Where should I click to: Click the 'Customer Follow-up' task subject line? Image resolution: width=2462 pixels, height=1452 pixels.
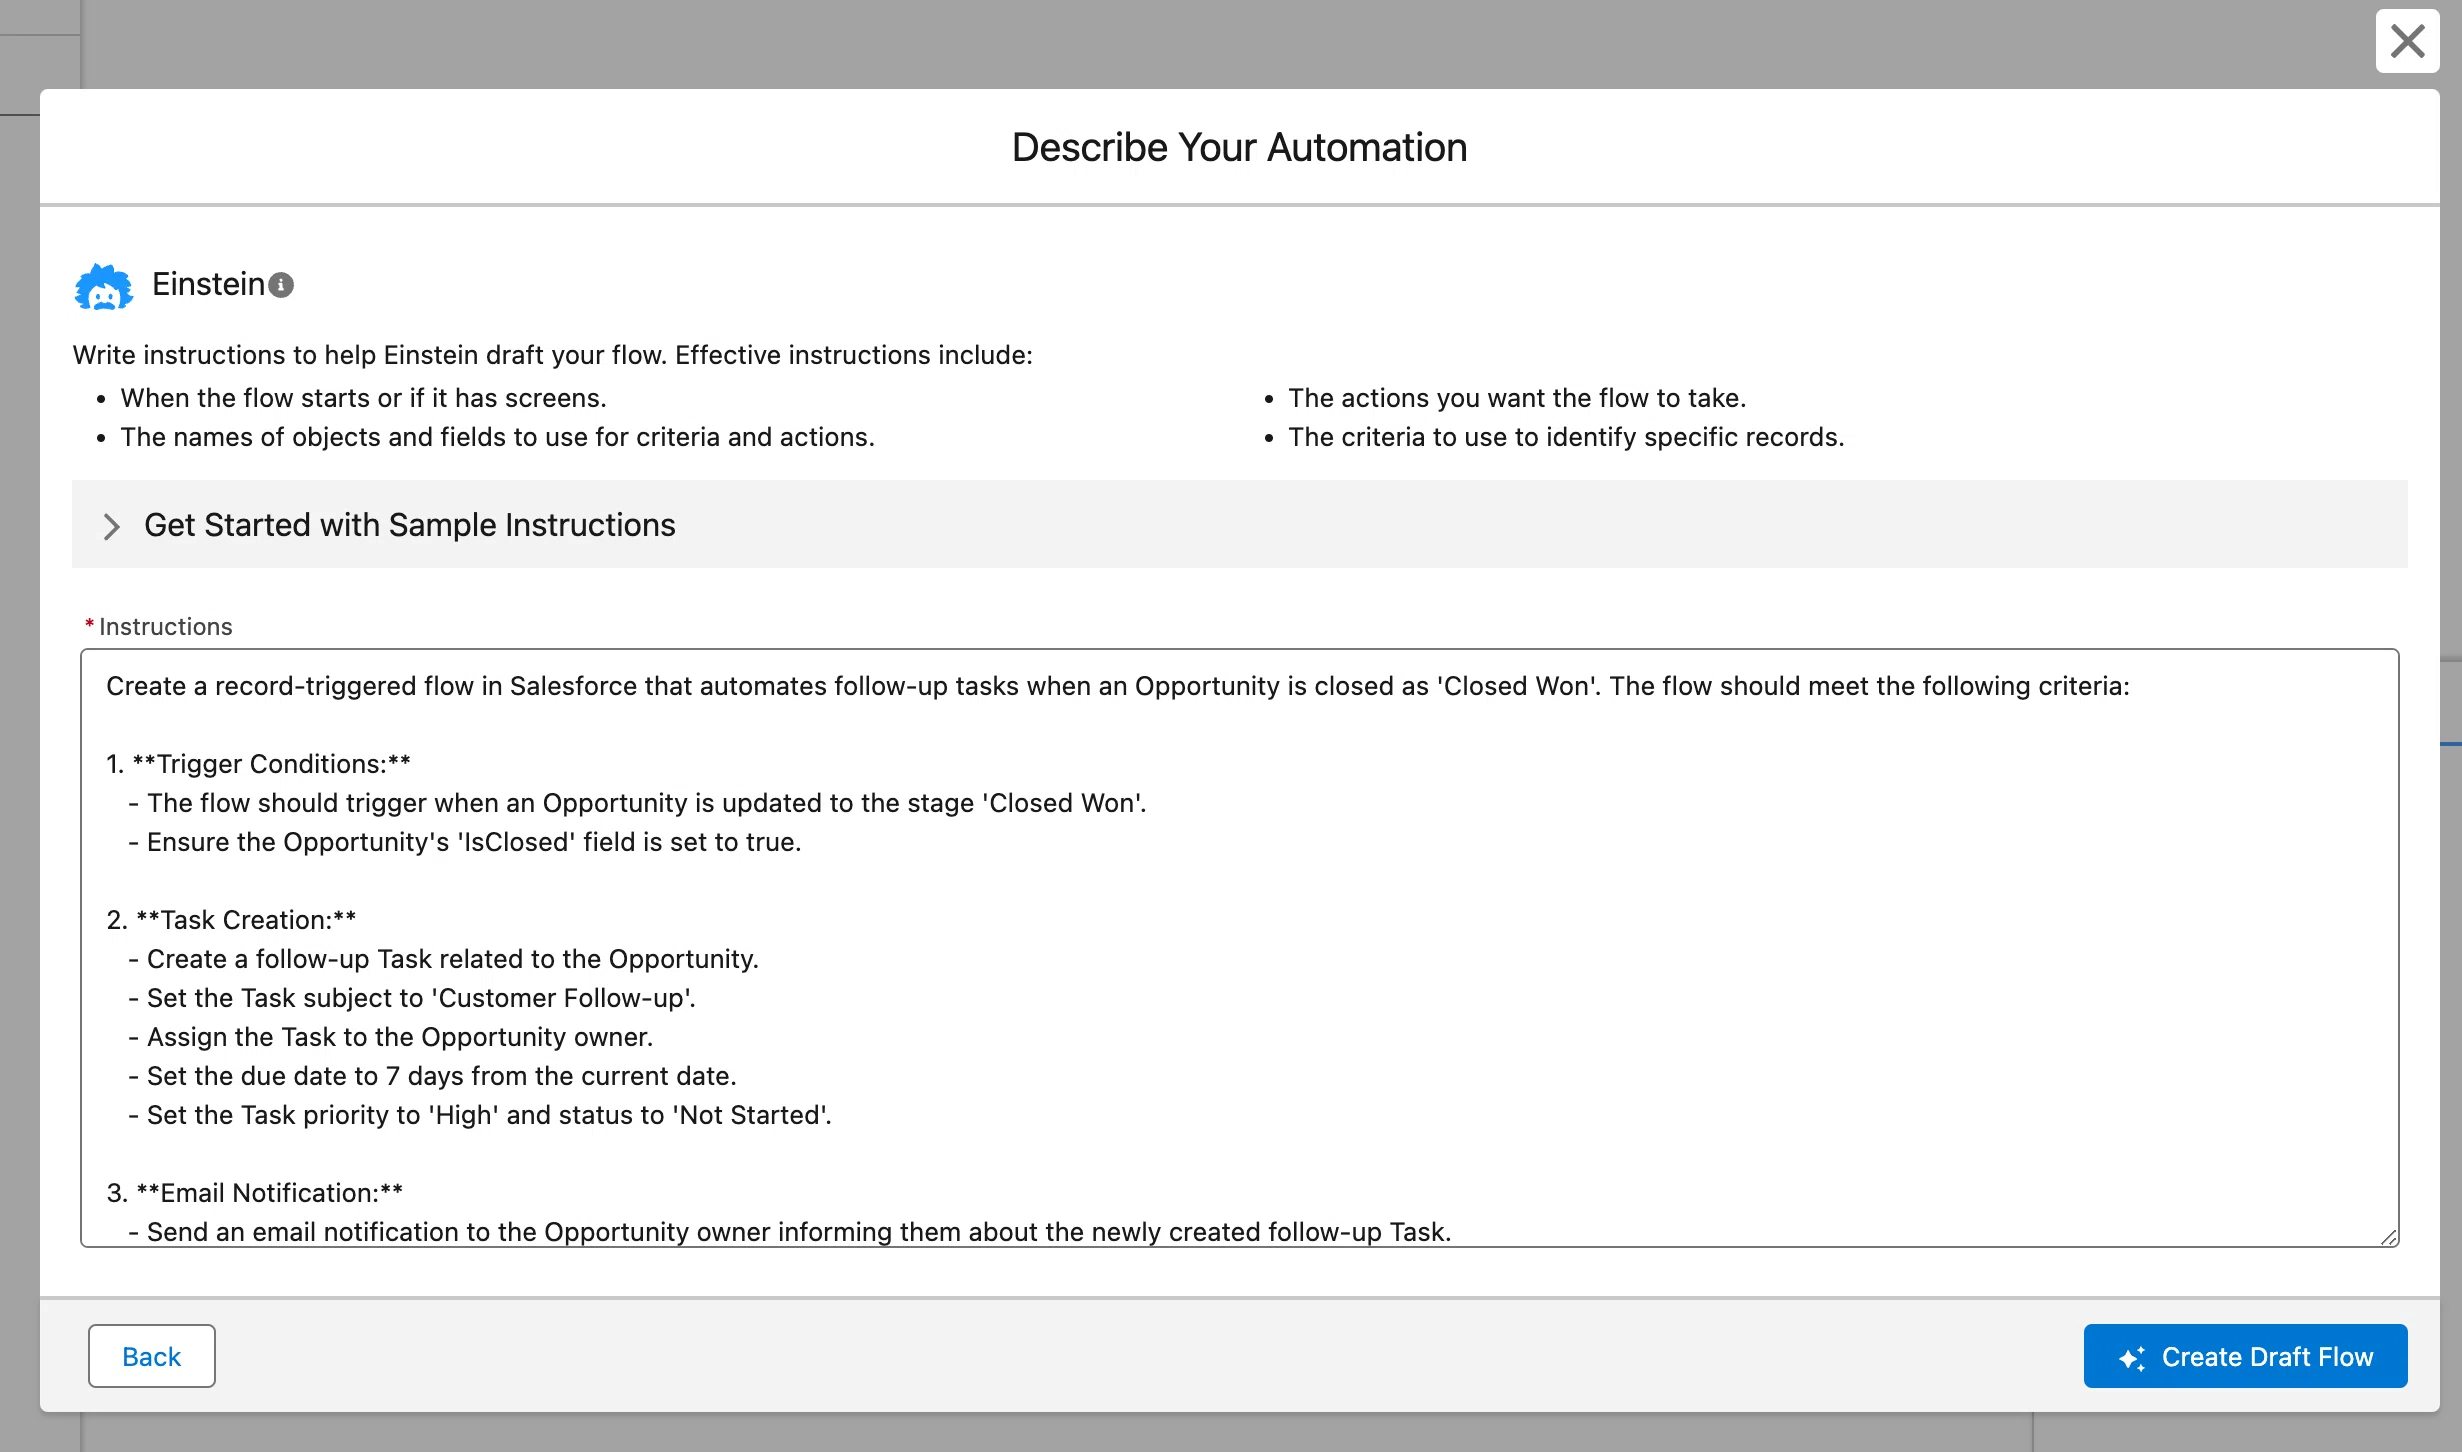coord(412,998)
